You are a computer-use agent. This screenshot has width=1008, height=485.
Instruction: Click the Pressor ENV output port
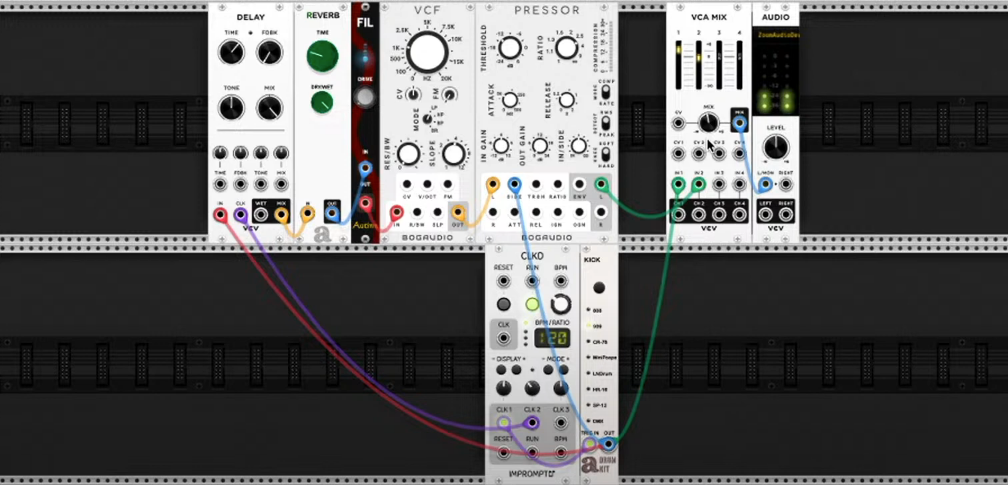click(x=579, y=184)
